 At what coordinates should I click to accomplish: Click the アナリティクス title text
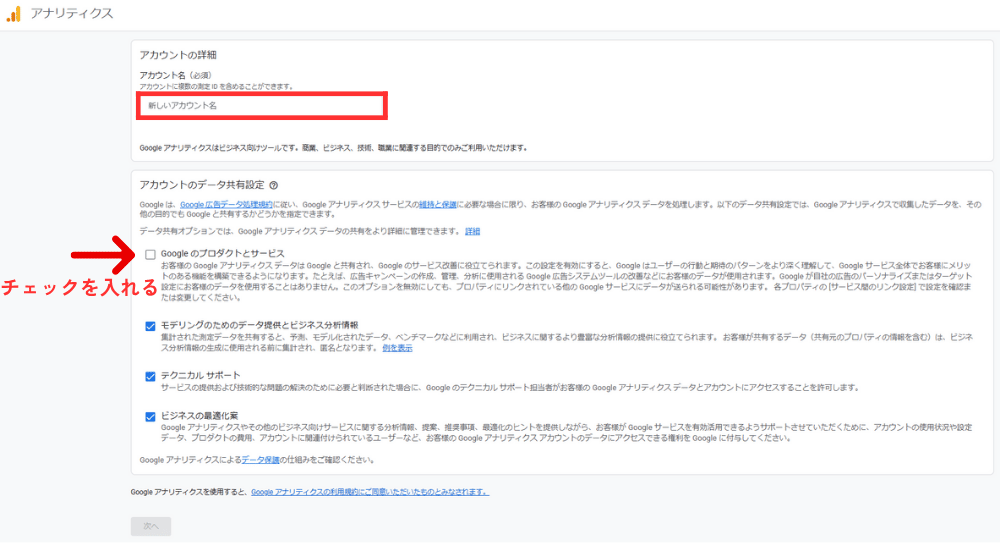tap(72, 13)
